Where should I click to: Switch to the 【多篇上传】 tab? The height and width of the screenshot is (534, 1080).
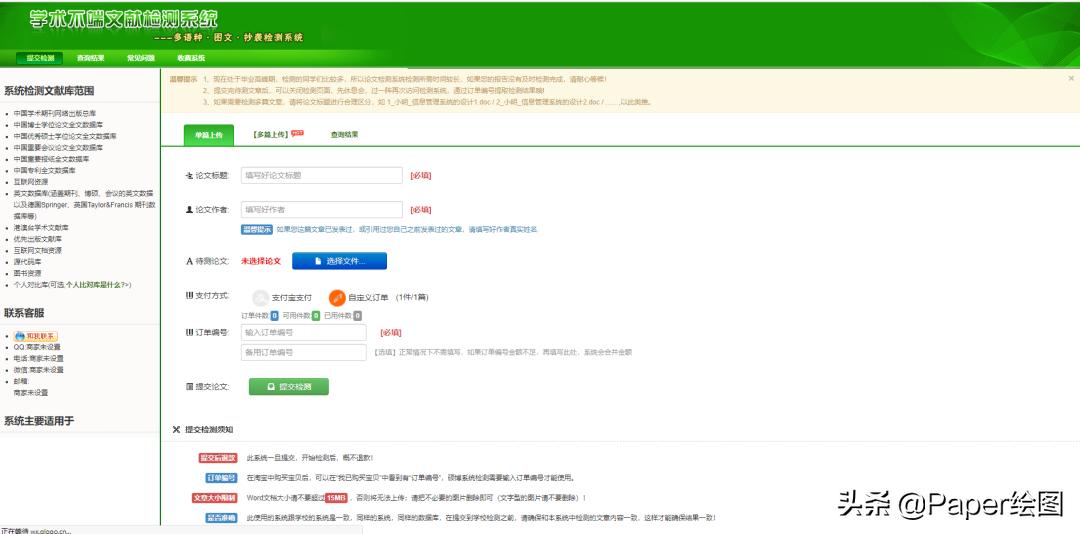tap(270, 135)
